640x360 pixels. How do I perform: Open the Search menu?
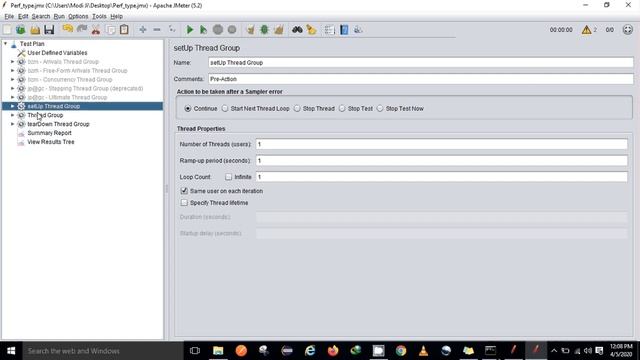[x=41, y=16]
